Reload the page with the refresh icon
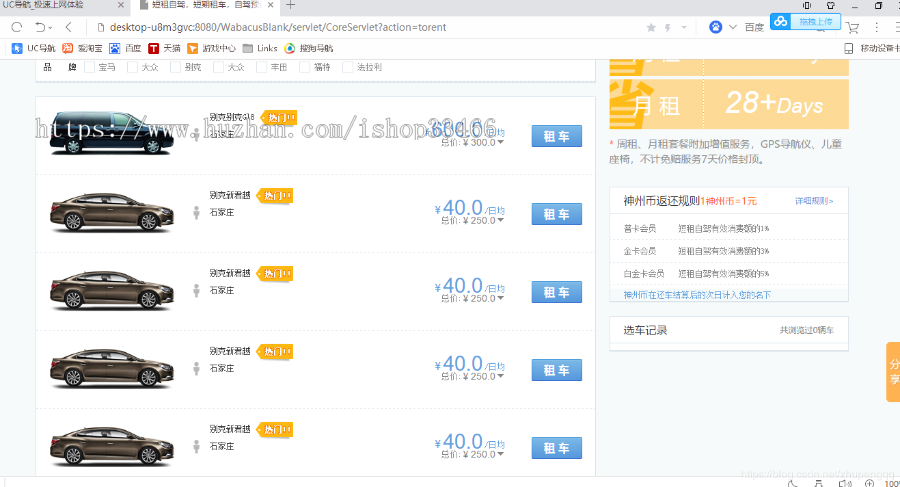The image size is (900, 487). pyautogui.click(x=17, y=27)
